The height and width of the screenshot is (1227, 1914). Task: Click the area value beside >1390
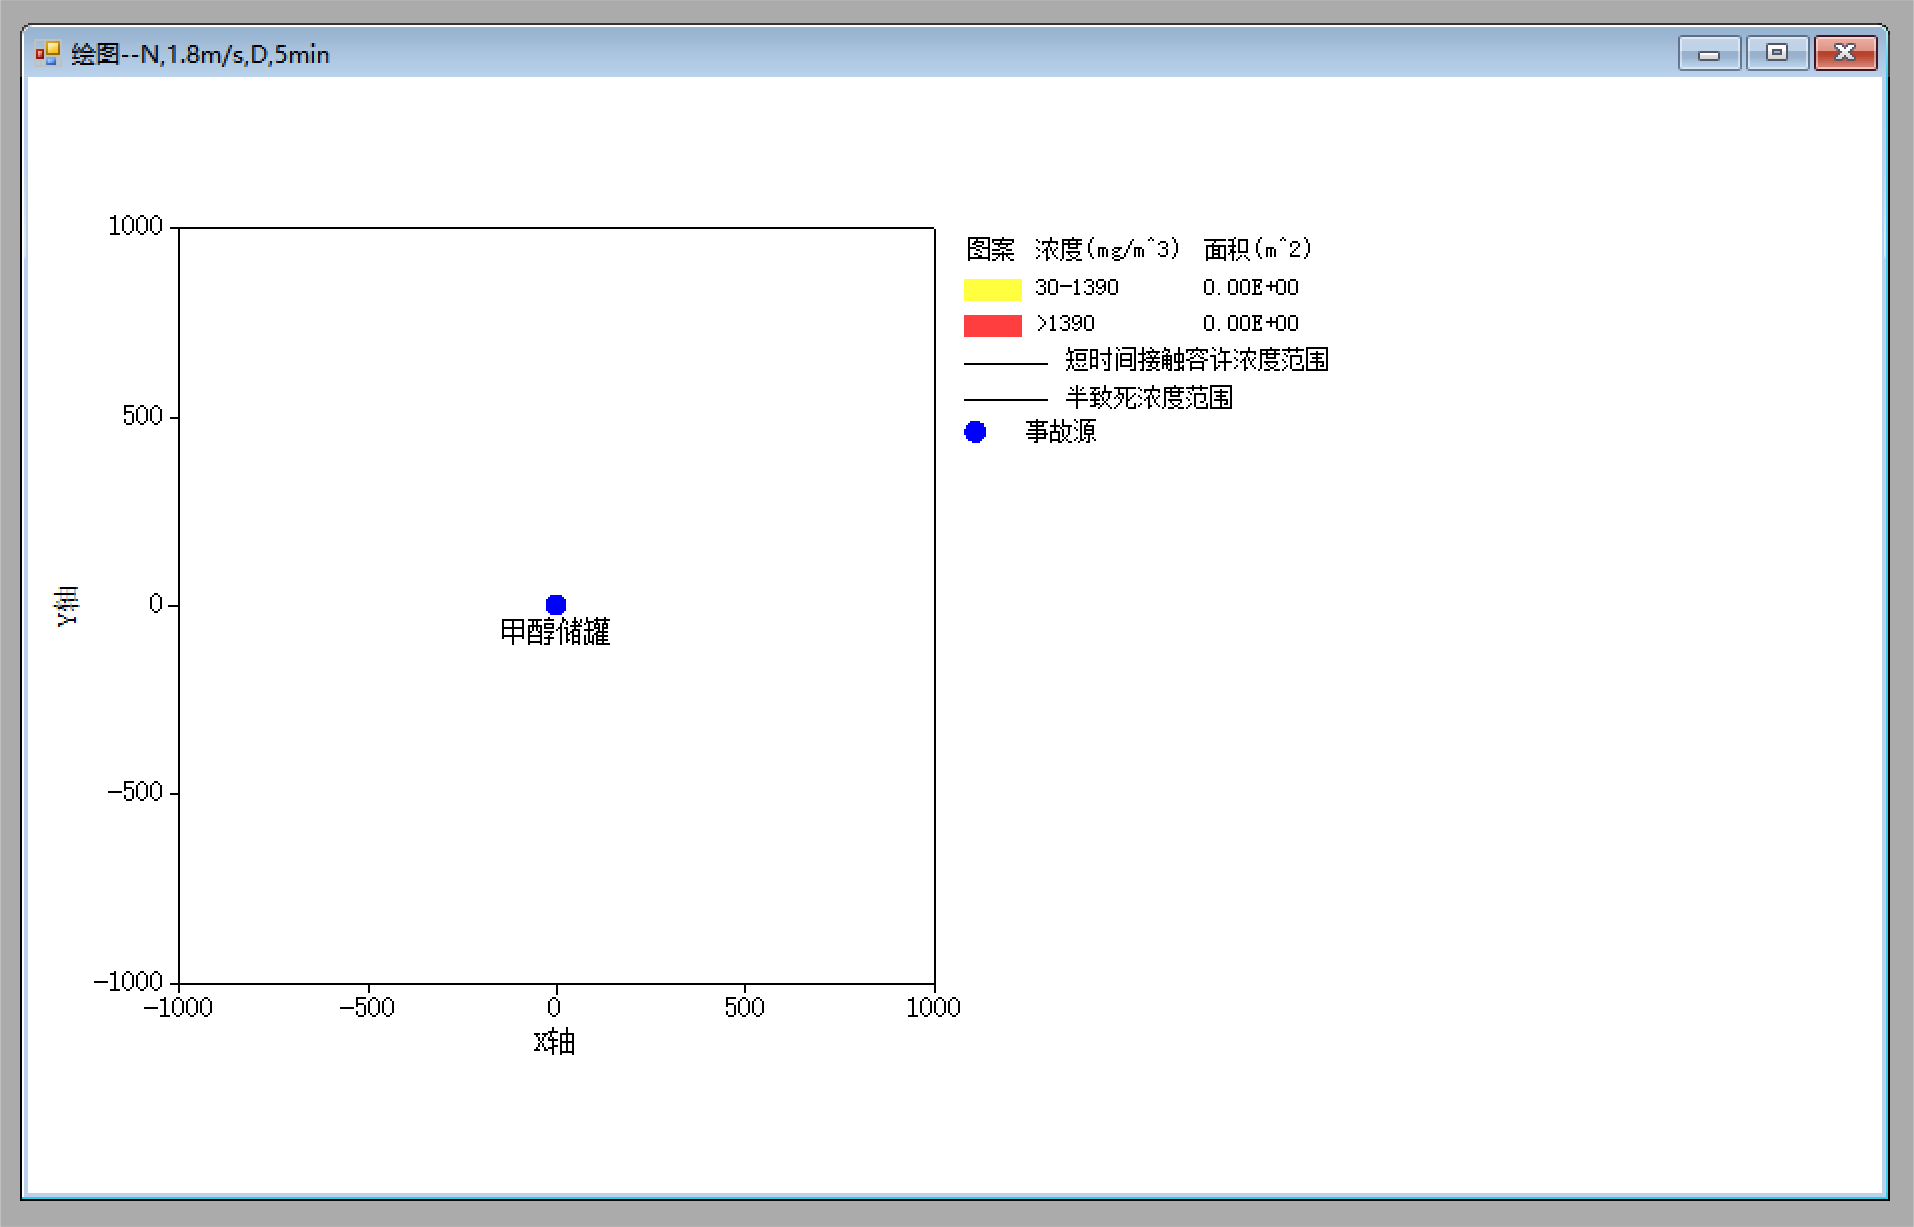click(1251, 324)
